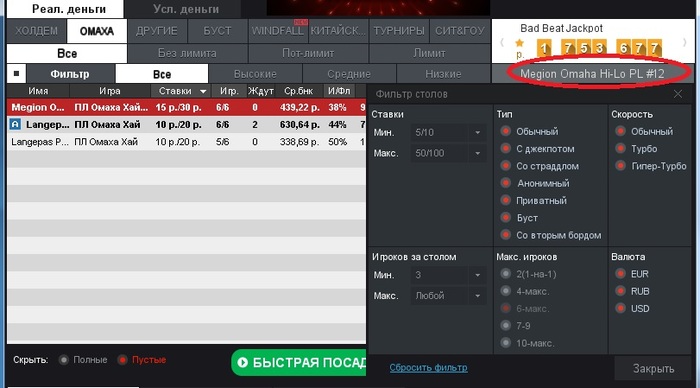Toggle the 7-9 max players option
This screenshot has width=700, height=388.
tap(505, 325)
